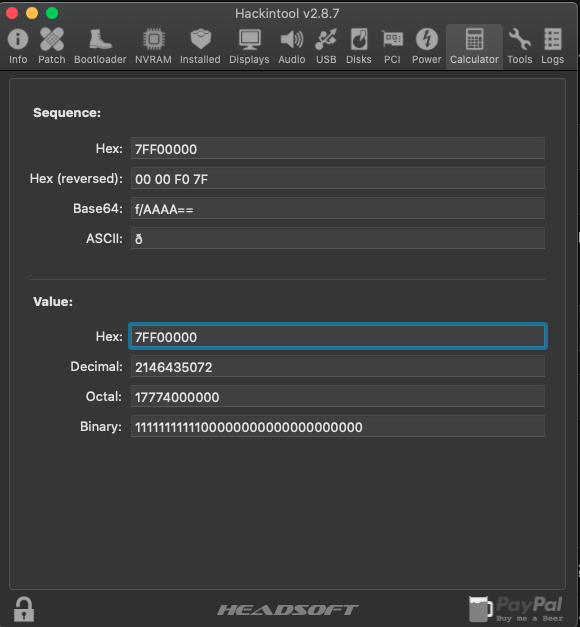Open the Power section
Viewport: 580px width, 627px height.
(426, 46)
